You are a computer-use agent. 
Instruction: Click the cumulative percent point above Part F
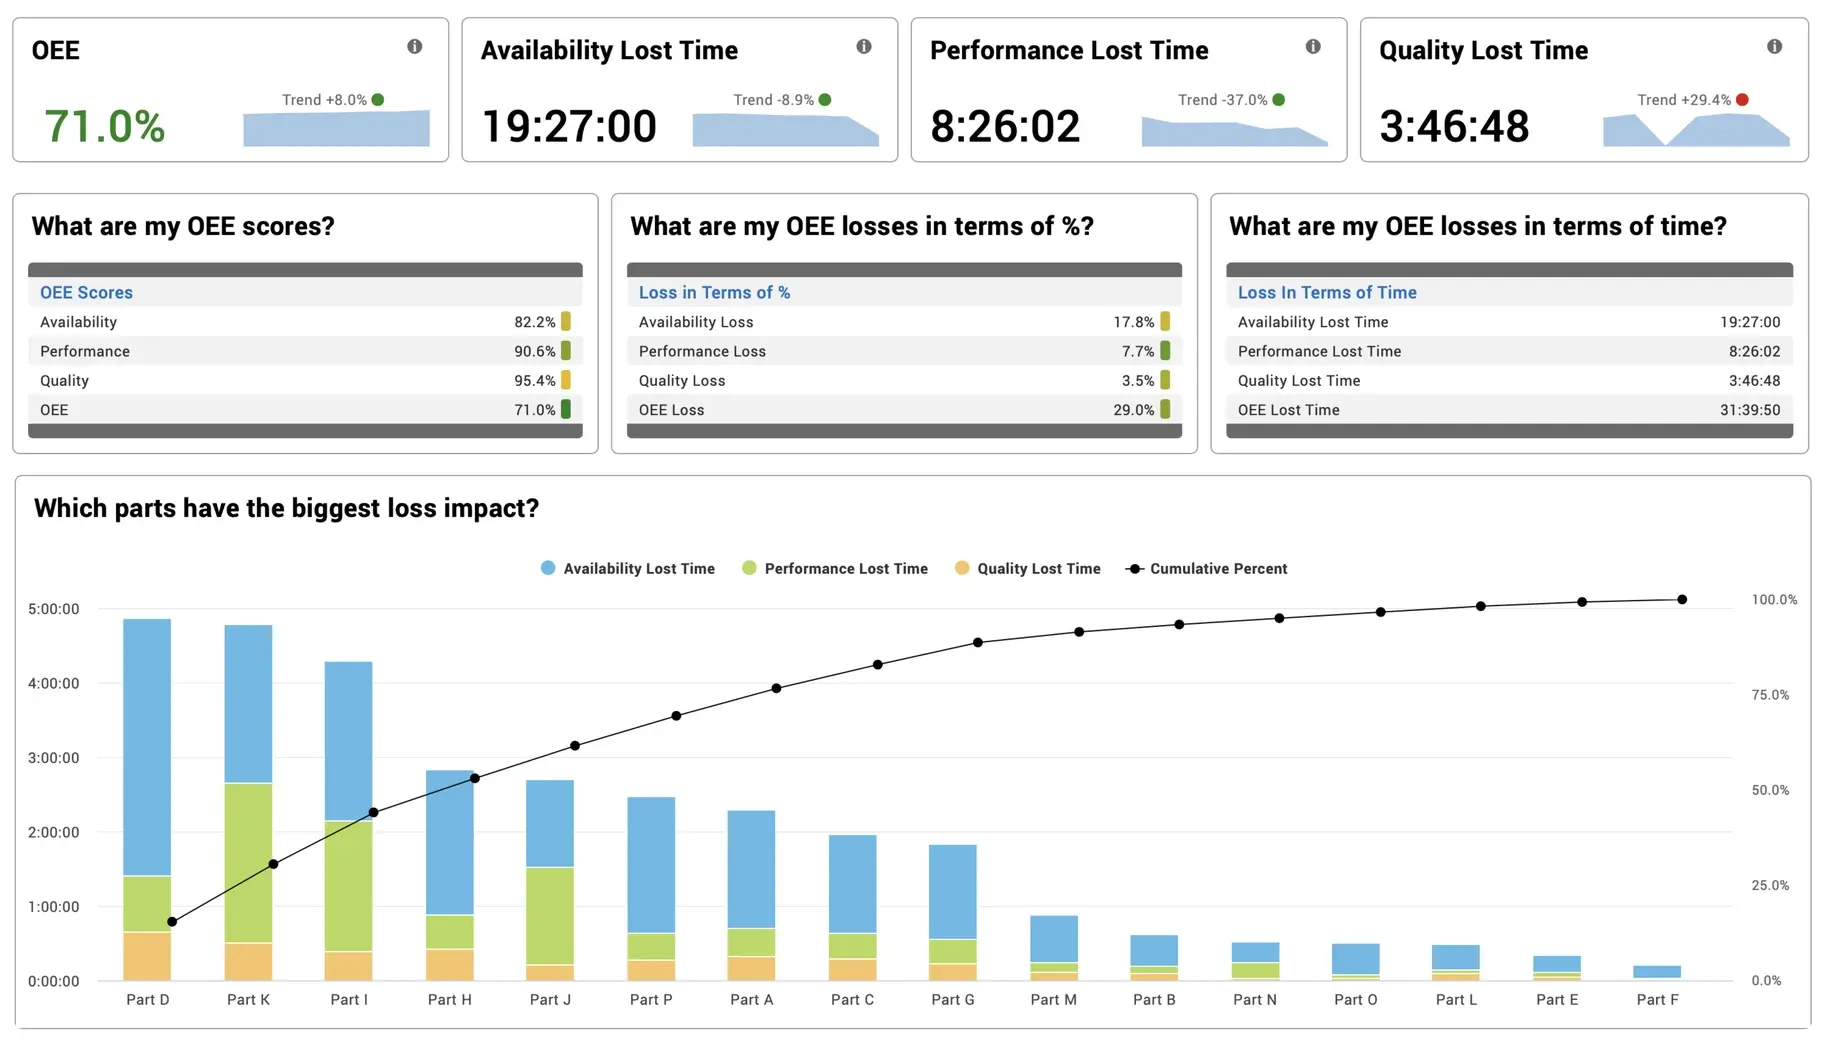1682,600
